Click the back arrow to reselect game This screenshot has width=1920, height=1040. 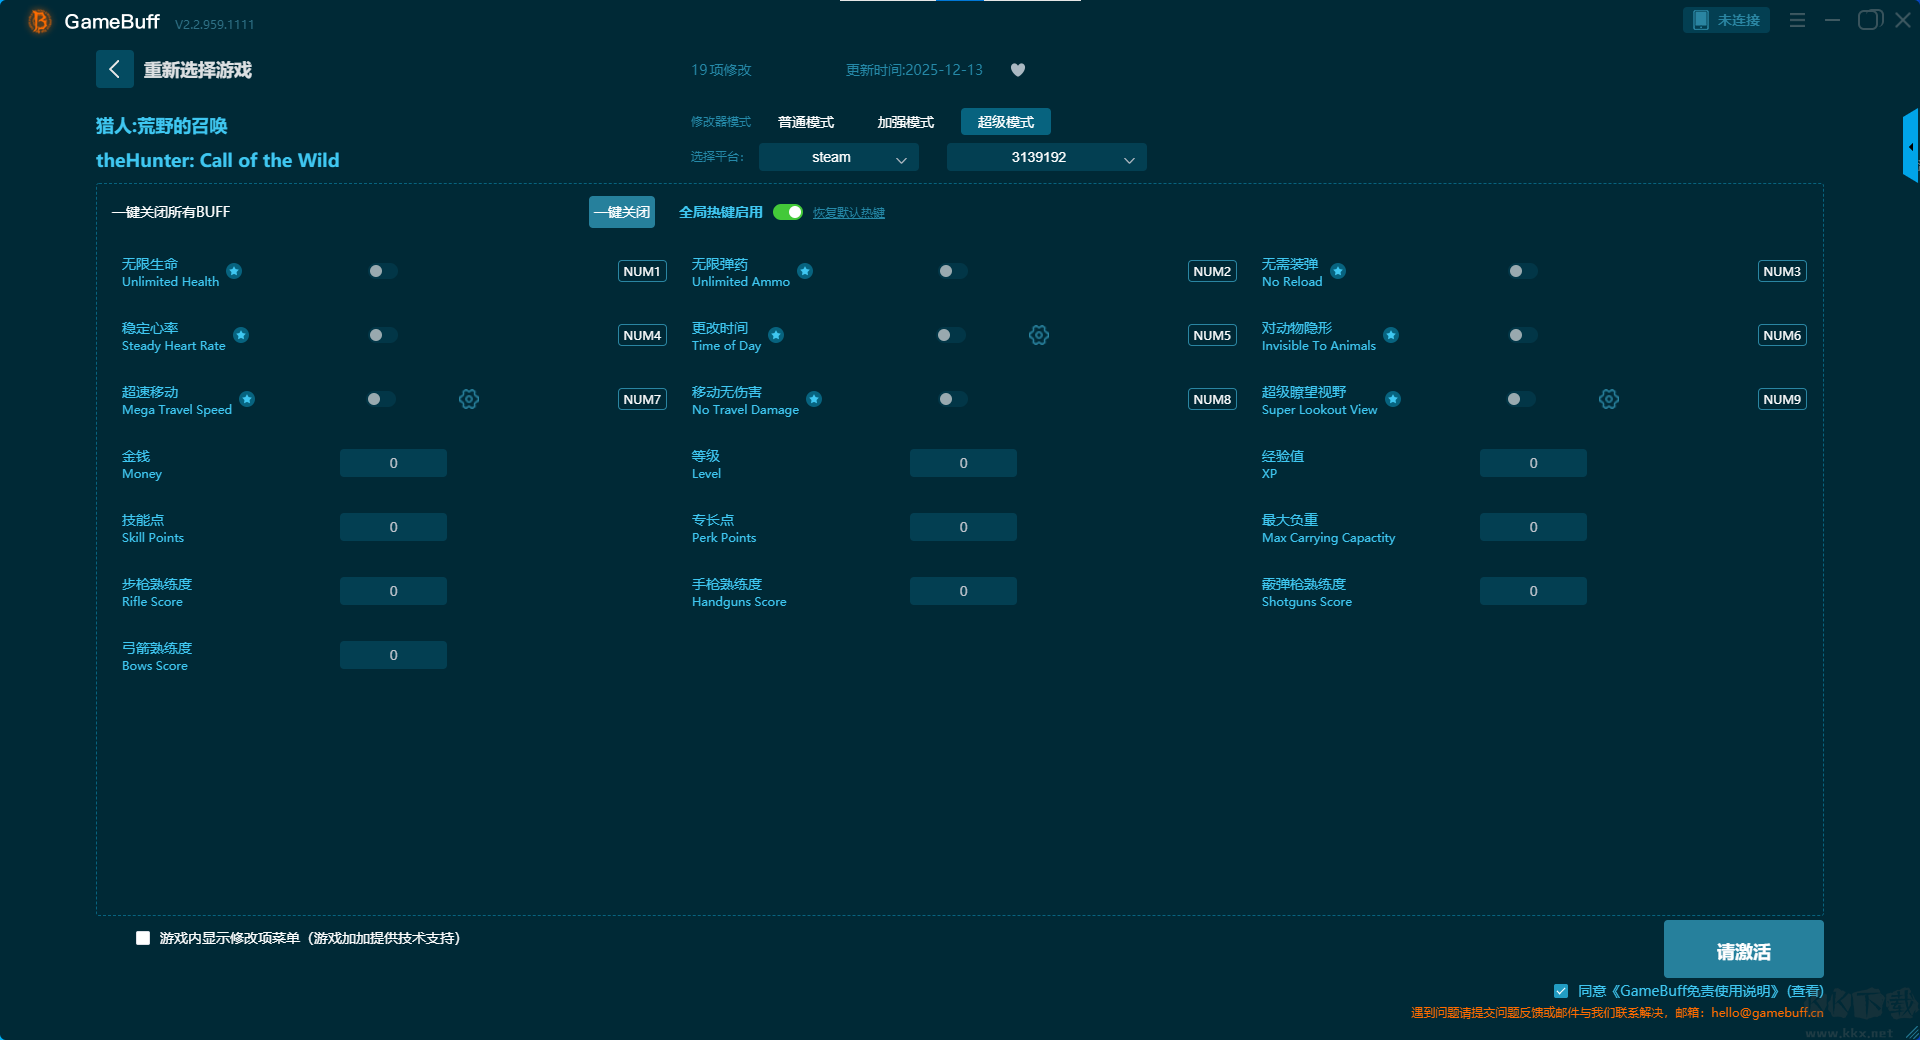[114, 69]
